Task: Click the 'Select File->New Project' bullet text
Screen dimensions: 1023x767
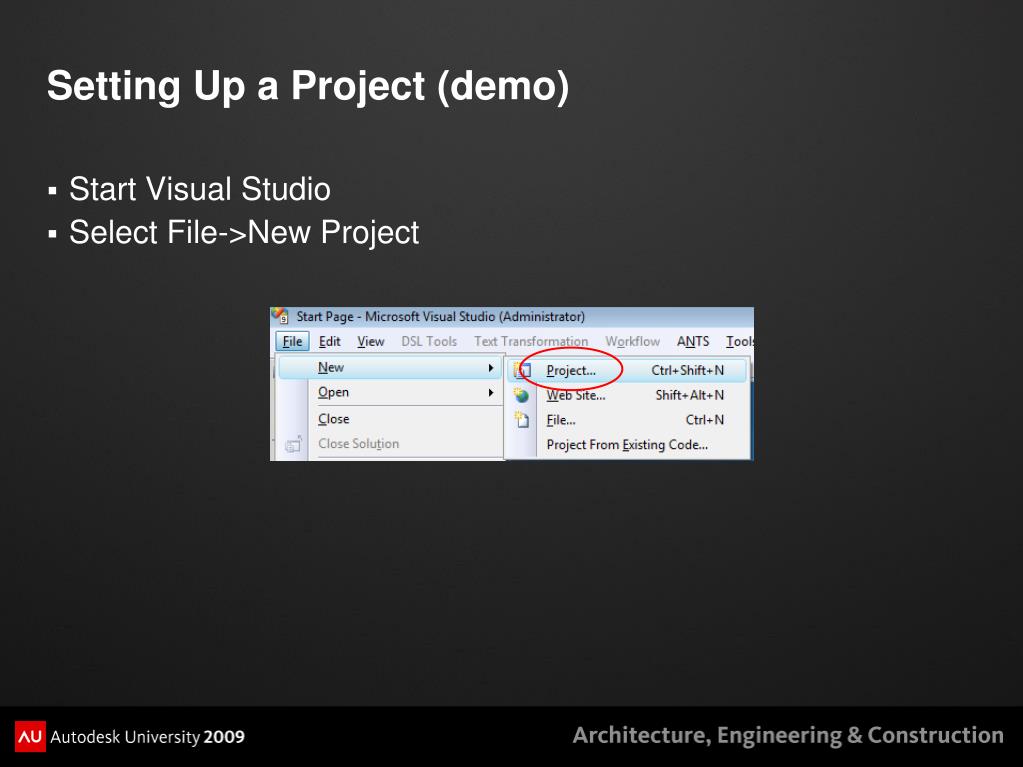Action: 244,232
